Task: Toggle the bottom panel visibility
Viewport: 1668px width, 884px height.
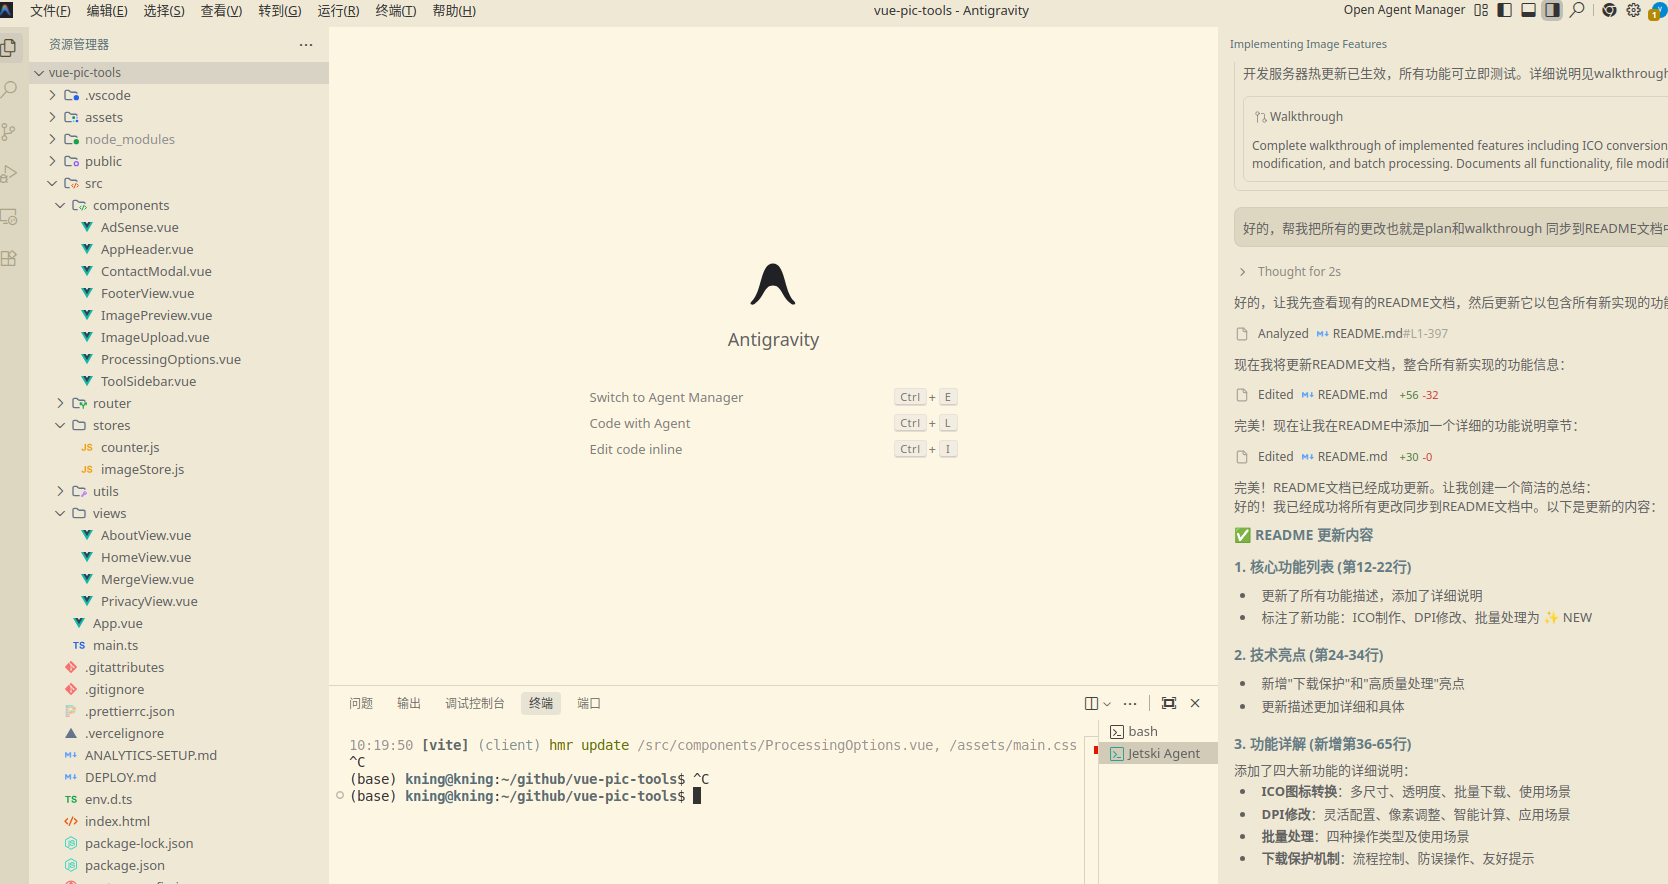Action: [1528, 10]
